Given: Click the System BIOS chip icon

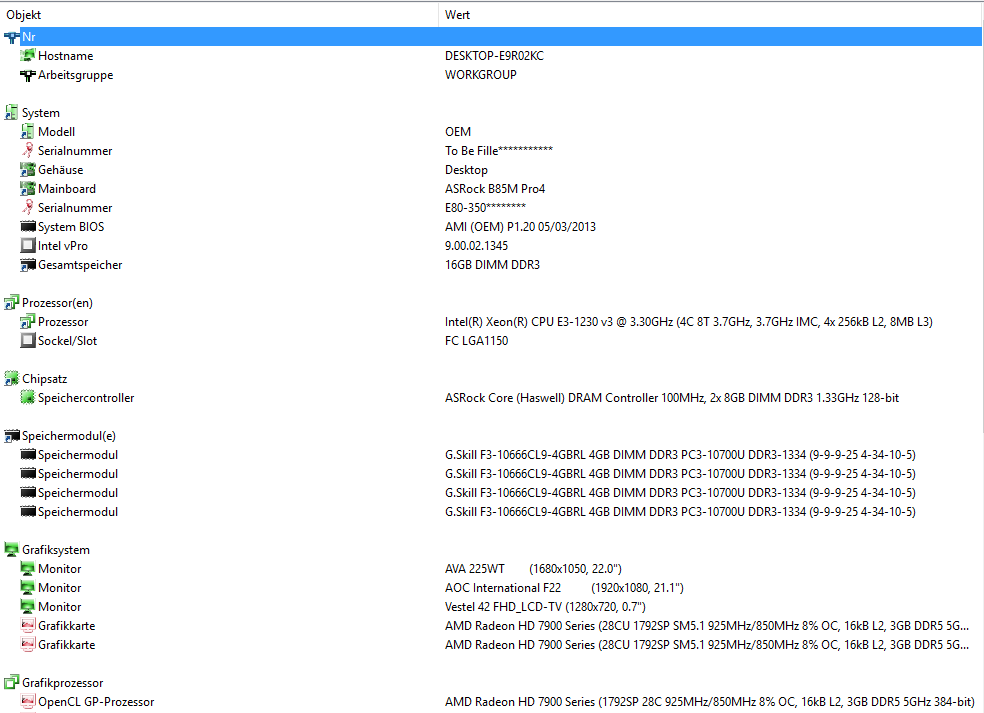Looking at the screenshot, I should (28, 227).
